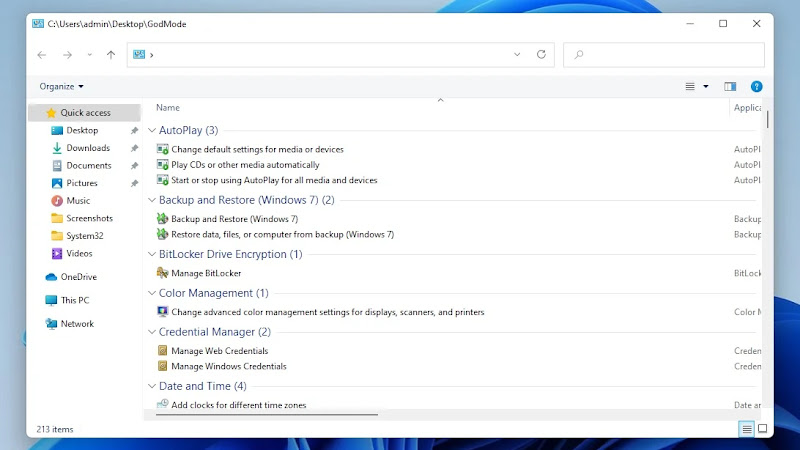Open Help with the question mark icon
The image size is (800, 450).
pyautogui.click(x=757, y=86)
